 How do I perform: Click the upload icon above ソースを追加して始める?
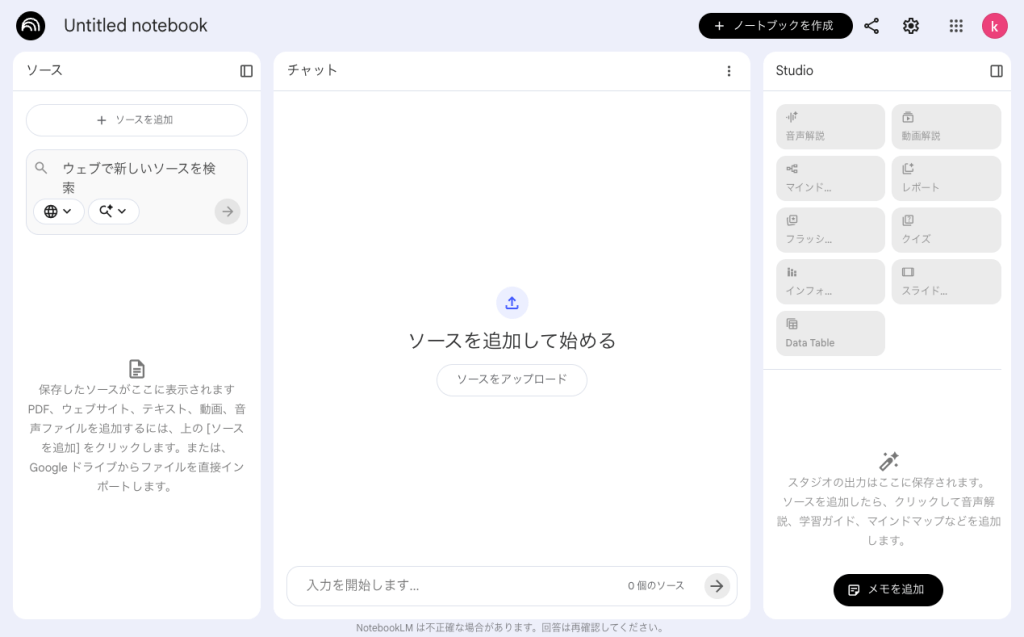click(512, 302)
